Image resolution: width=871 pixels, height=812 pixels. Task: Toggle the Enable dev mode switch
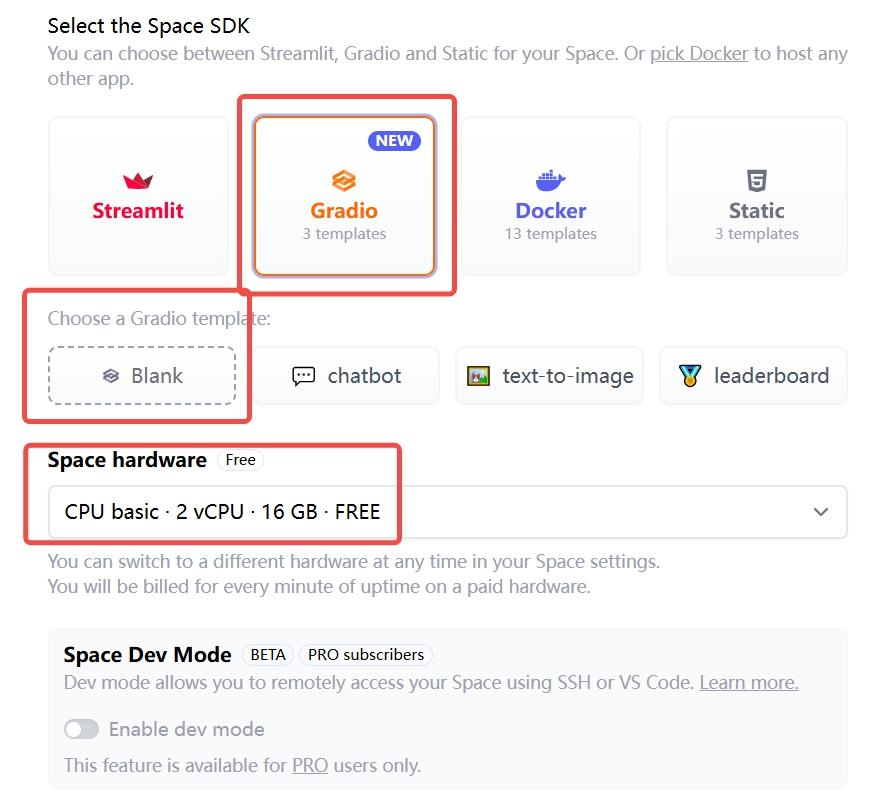[82, 729]
